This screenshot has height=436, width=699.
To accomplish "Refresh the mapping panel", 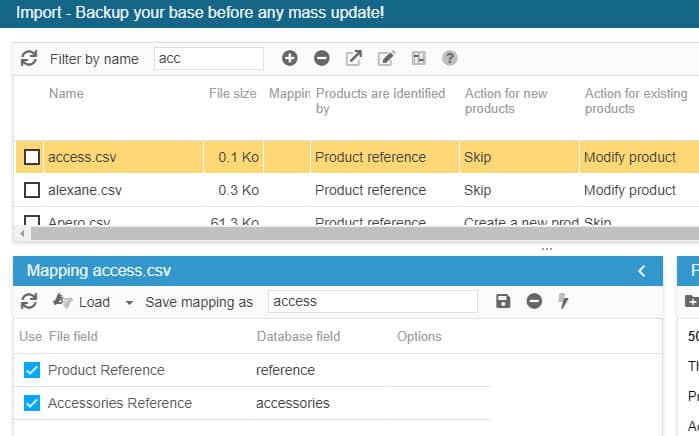I will tap(29, 301).
